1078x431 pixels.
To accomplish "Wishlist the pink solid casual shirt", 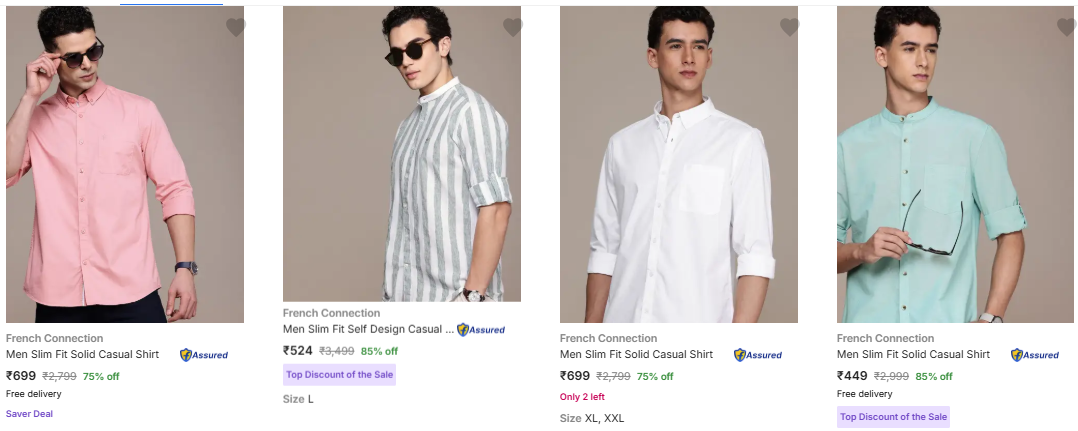I will click(235, 28).
